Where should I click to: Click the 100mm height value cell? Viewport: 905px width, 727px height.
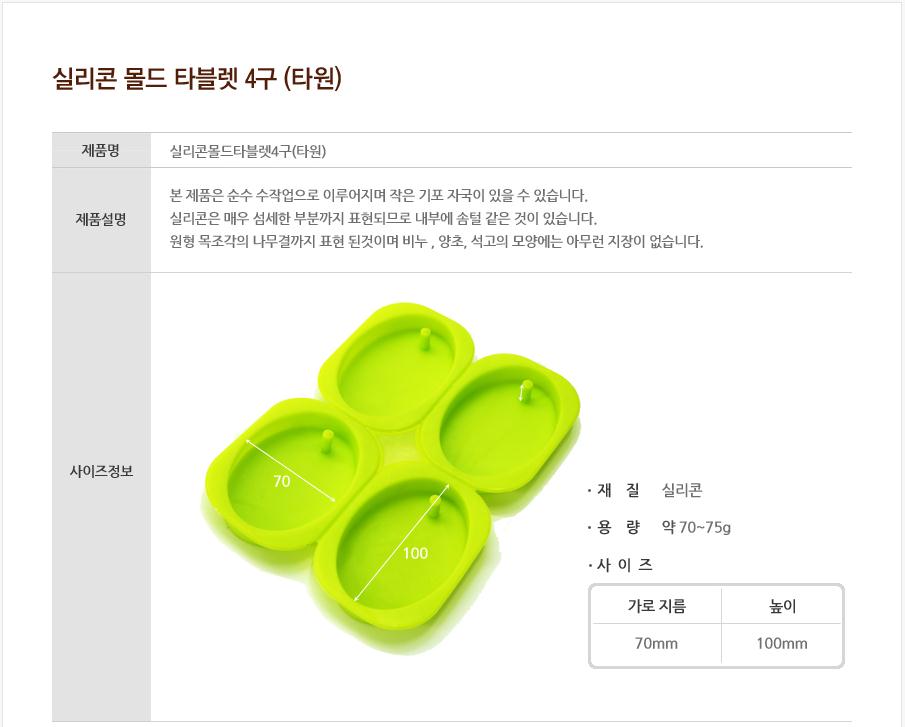(782, 643)
